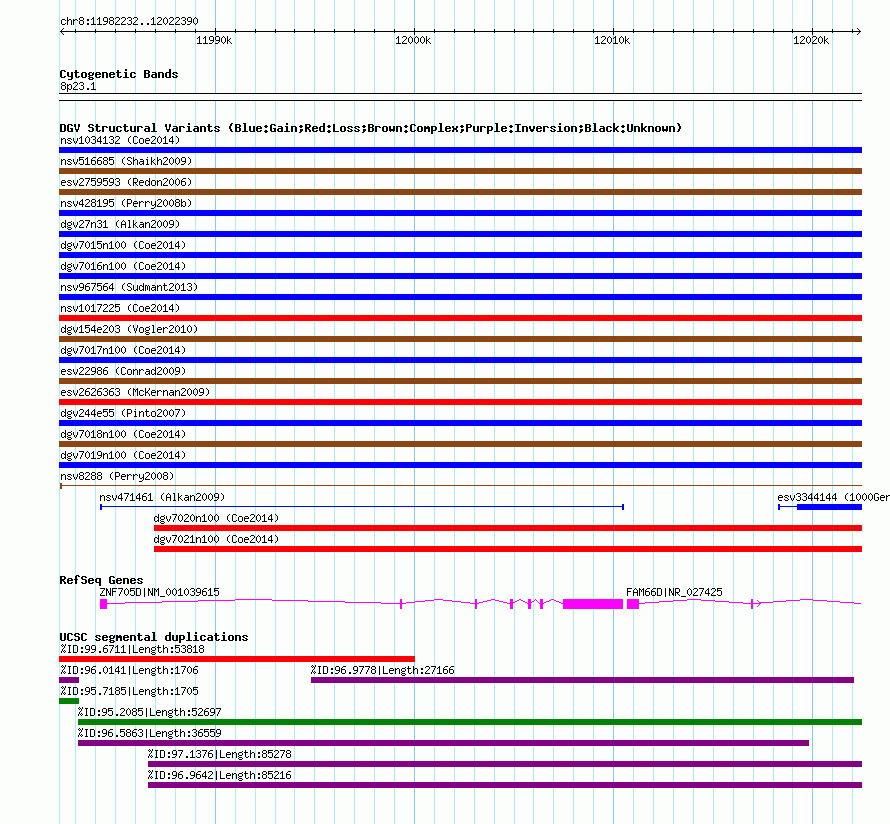Click the RefSeq Genes track title
Screen dimensions: 890x824
click(x=101, y=580)
